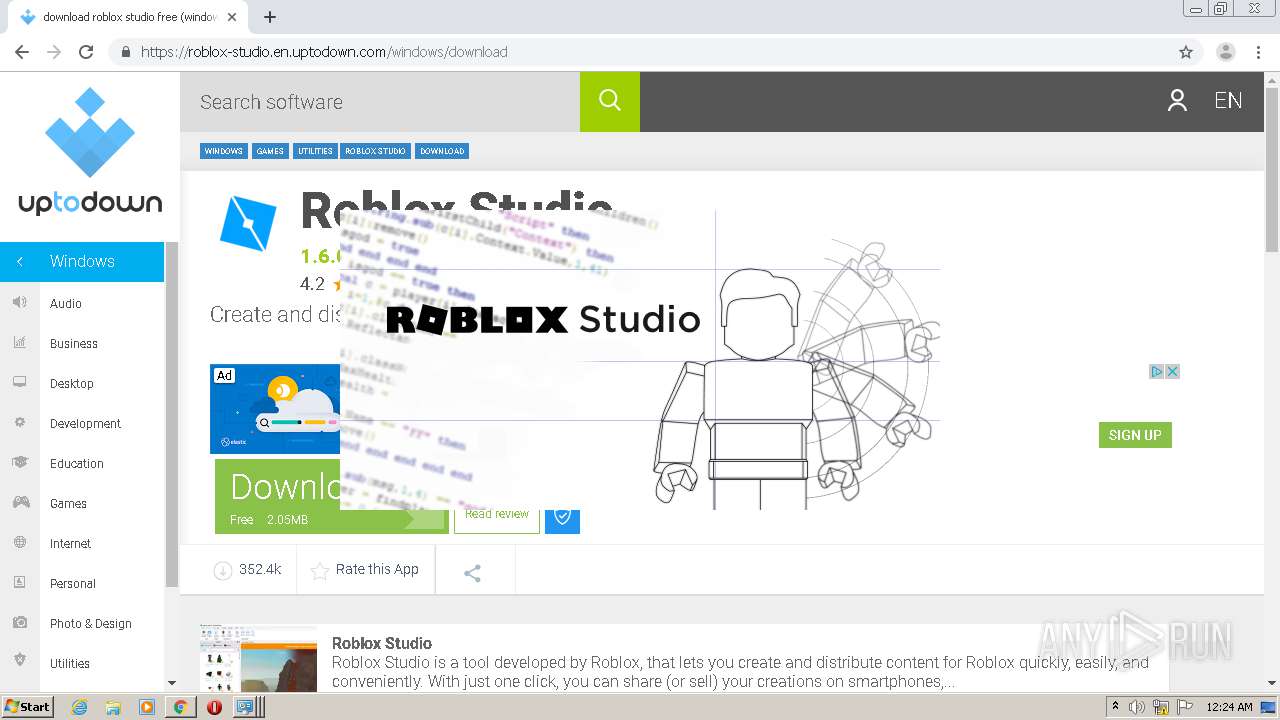Click the Read review button
The height and width of the screenshot is (720, 1280).
tap(497, 514)
